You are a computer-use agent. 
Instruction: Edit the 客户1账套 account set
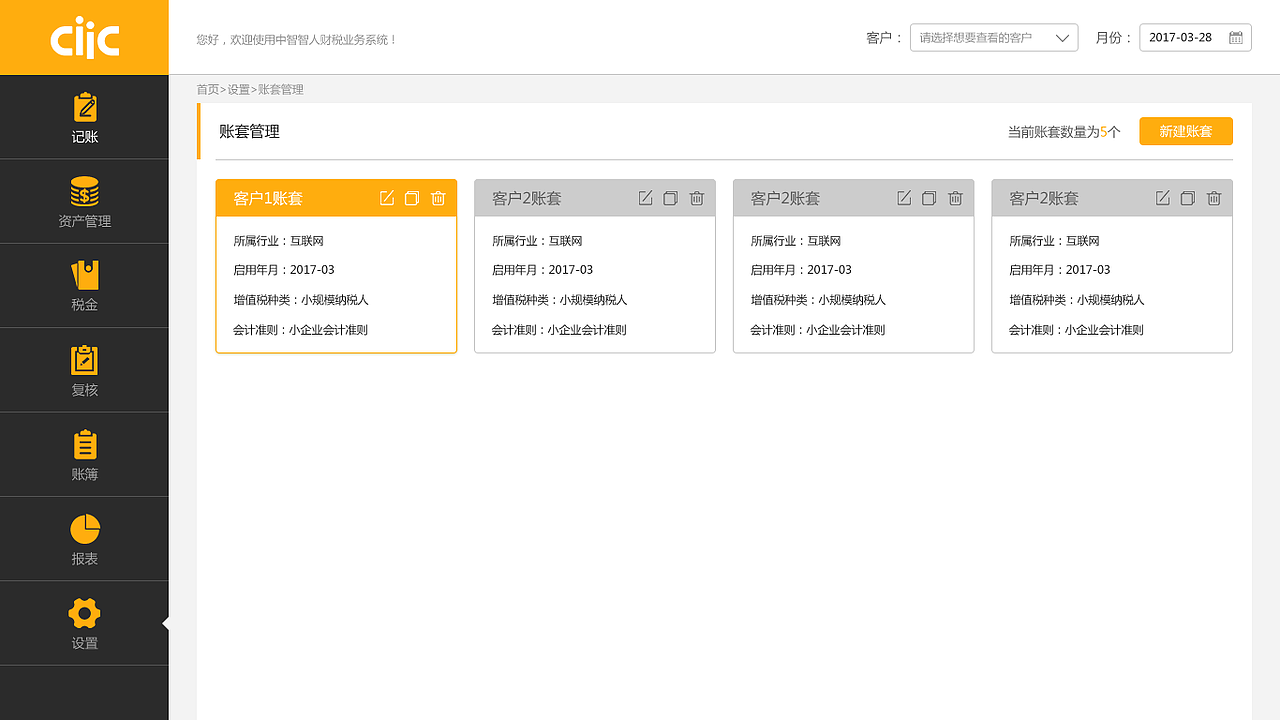[x=387, y=198]
